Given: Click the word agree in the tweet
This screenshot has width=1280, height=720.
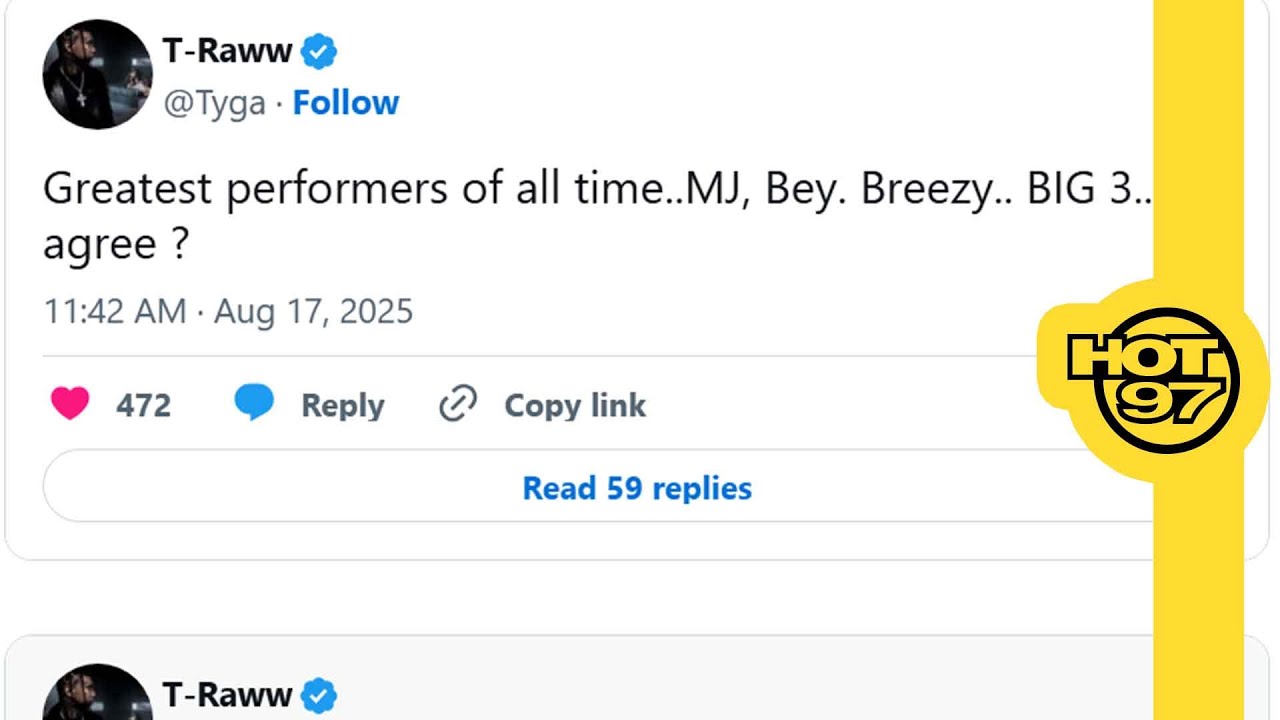Looking at the screenshot, I should (x=99, y=245).
